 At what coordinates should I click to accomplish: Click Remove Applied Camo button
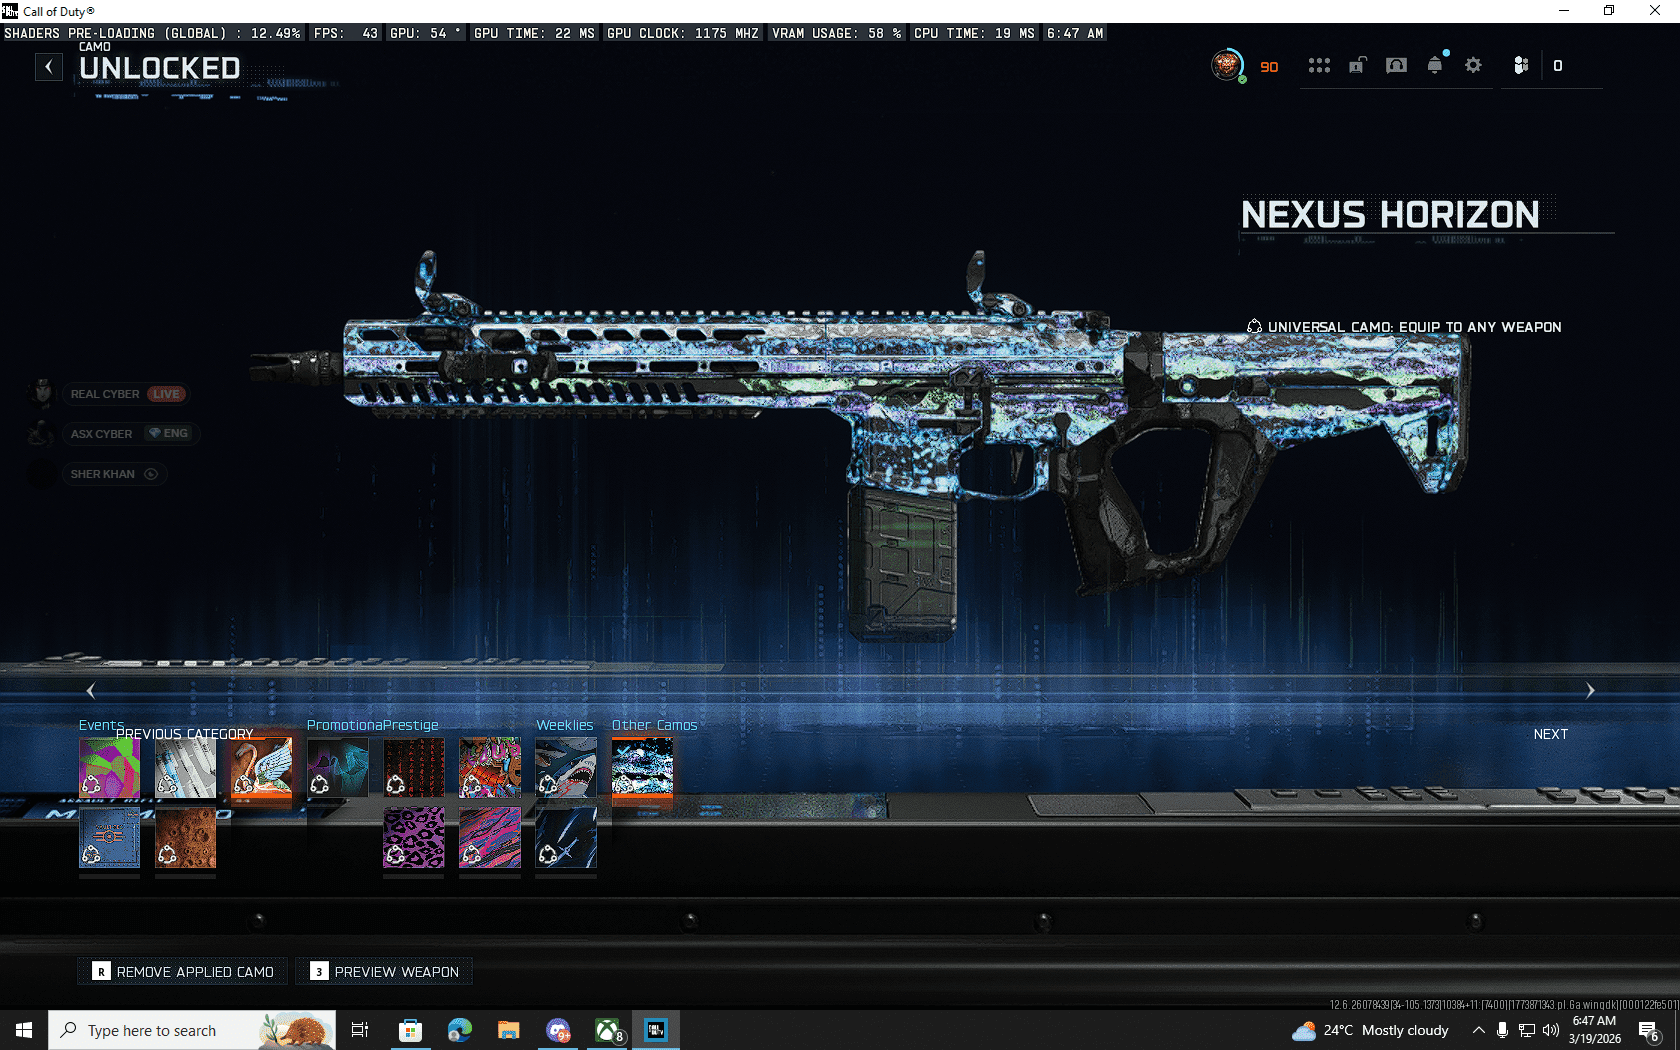point(183,972)
